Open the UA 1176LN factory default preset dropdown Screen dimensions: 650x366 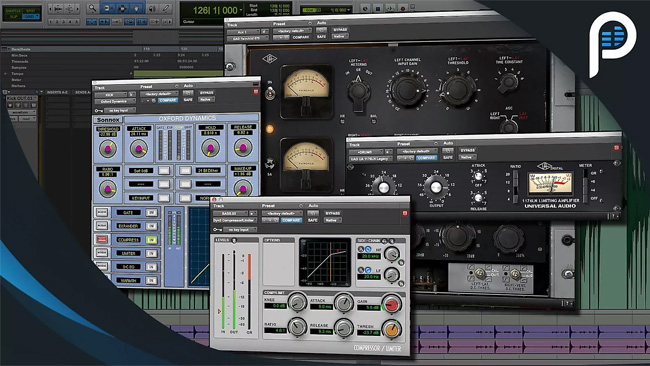pos(416,151)
